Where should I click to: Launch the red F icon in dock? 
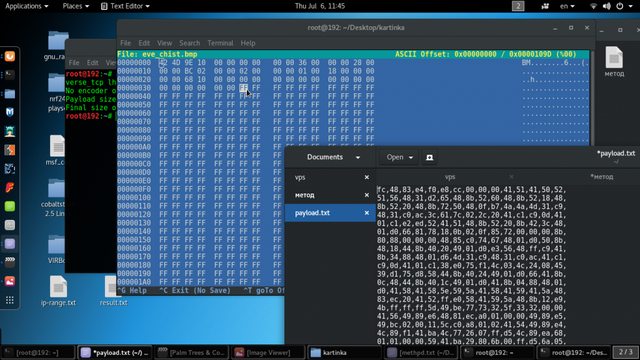pyautogui.click(x=10, y=187)
